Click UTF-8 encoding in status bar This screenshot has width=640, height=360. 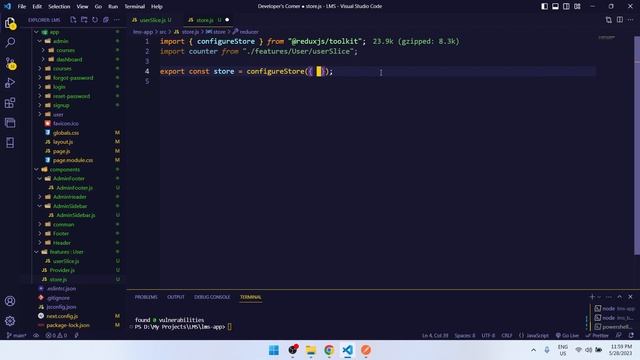point(488,336)
